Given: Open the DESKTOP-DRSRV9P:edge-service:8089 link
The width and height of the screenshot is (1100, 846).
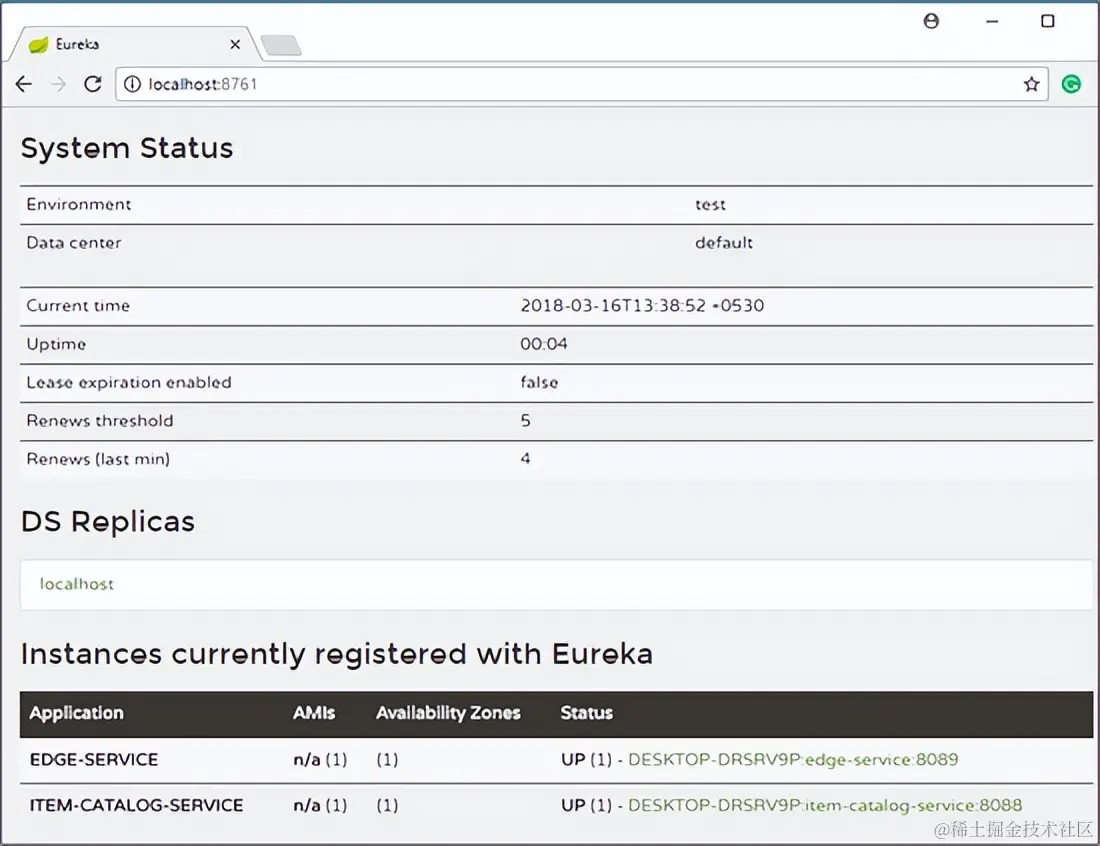Looking at the screenshot, I should pyautogui.click(x=793, y=760).
